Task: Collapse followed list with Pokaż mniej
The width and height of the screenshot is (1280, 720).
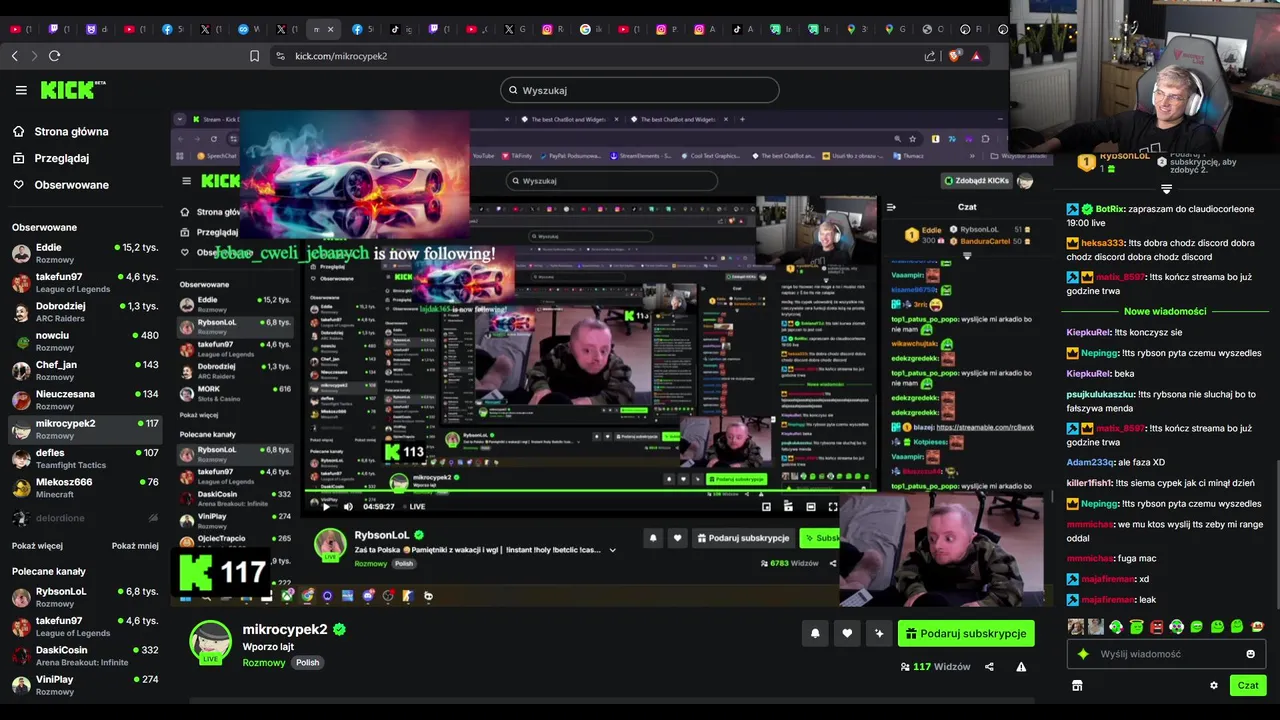Action: click(135, 546)
